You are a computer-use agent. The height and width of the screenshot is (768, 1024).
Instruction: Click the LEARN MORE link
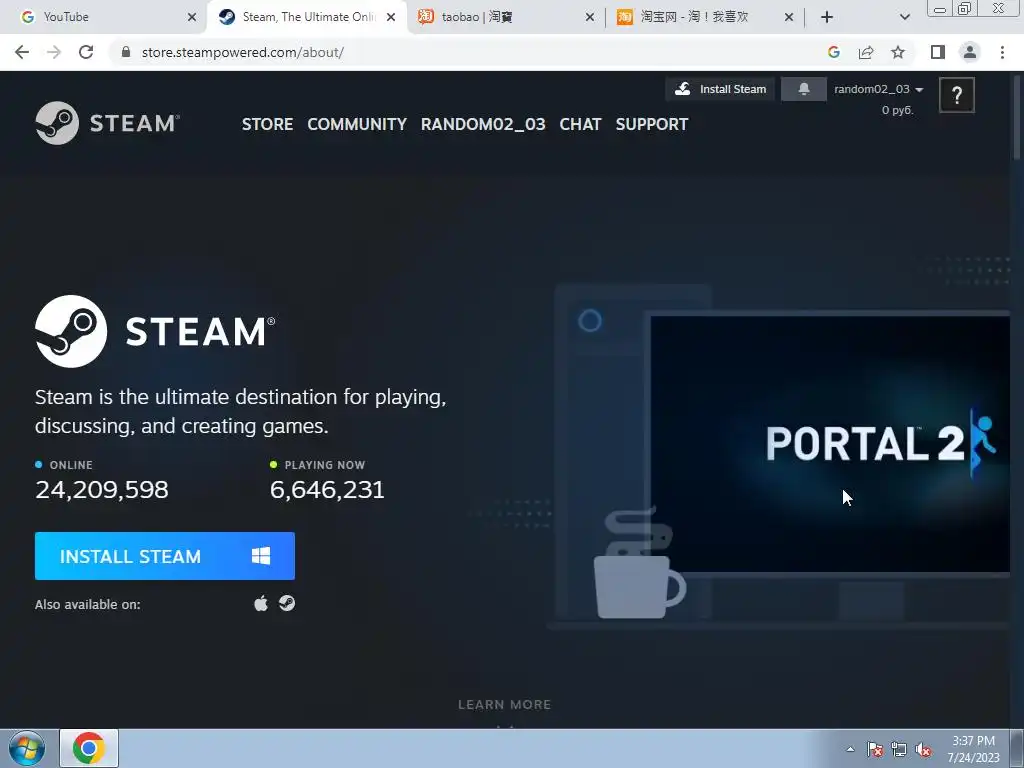504,705
